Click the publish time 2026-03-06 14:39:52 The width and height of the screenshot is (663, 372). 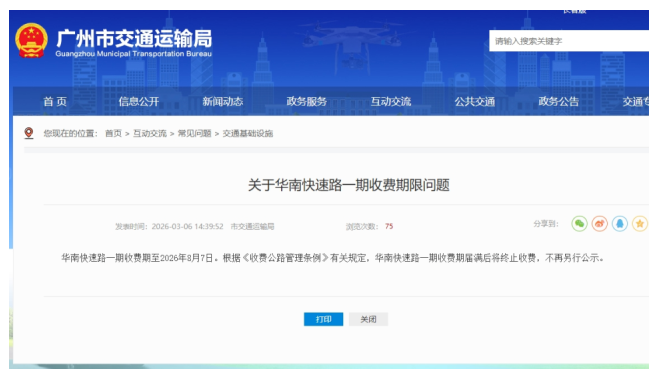[187, 227]
